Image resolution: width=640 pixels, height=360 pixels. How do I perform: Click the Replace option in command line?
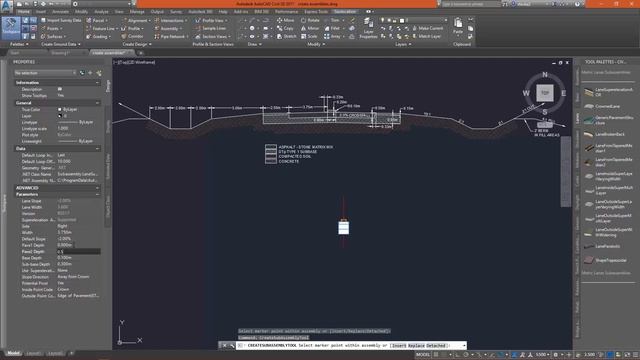416,345
